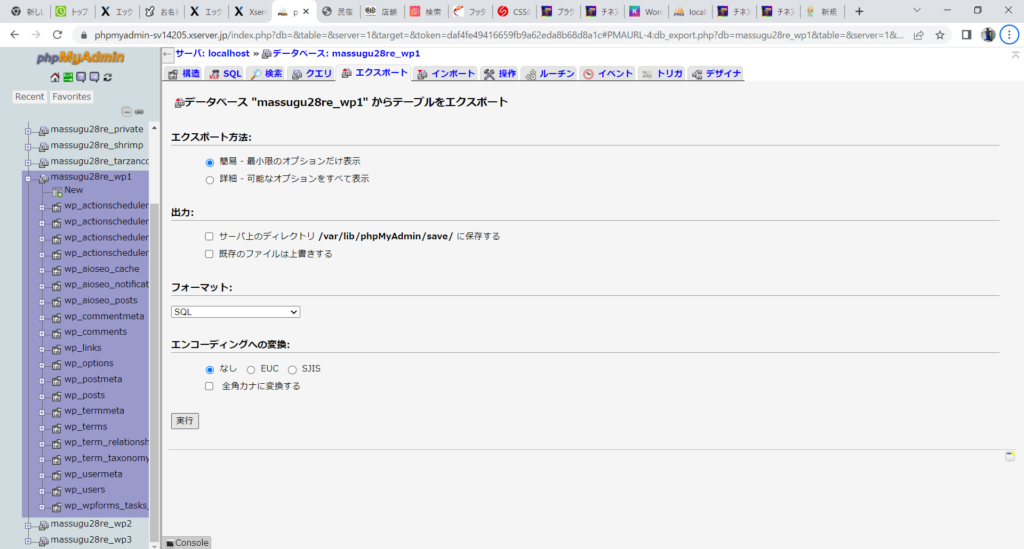This screenshot has height=549, width=1024.
Task: Open the SQL format dropdown
Action: click(x=236, y=312)
